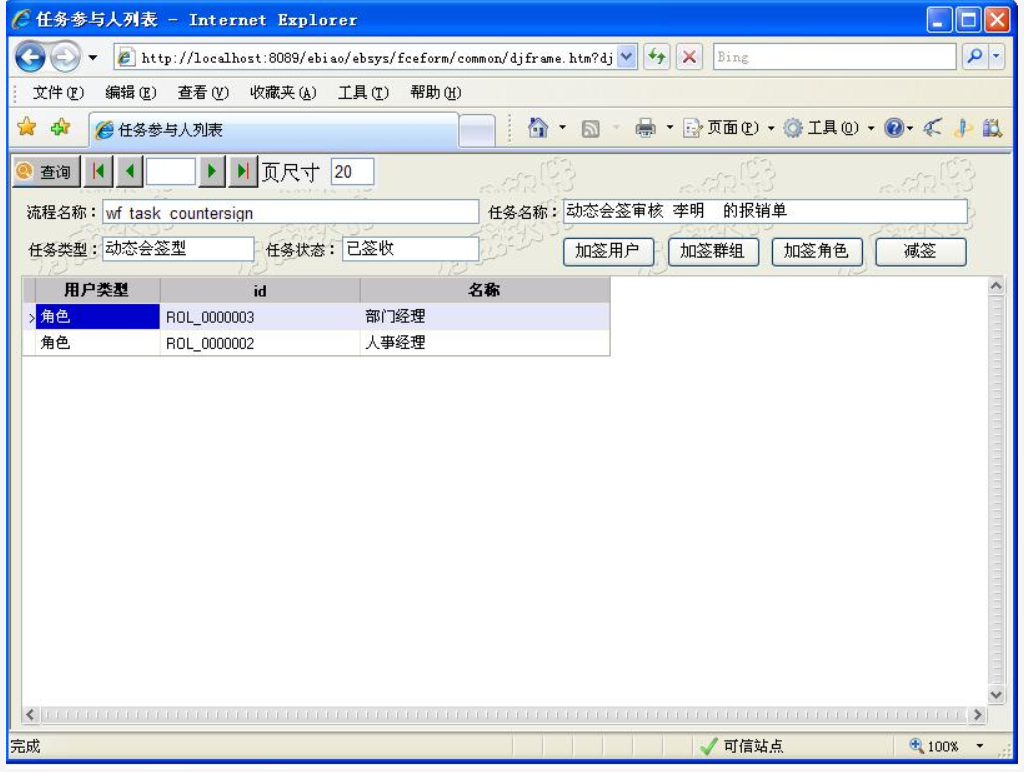This screenshot has height=772, width=1024.
Task: Open the 帮助(H) menu
Action: click(435, 93)
